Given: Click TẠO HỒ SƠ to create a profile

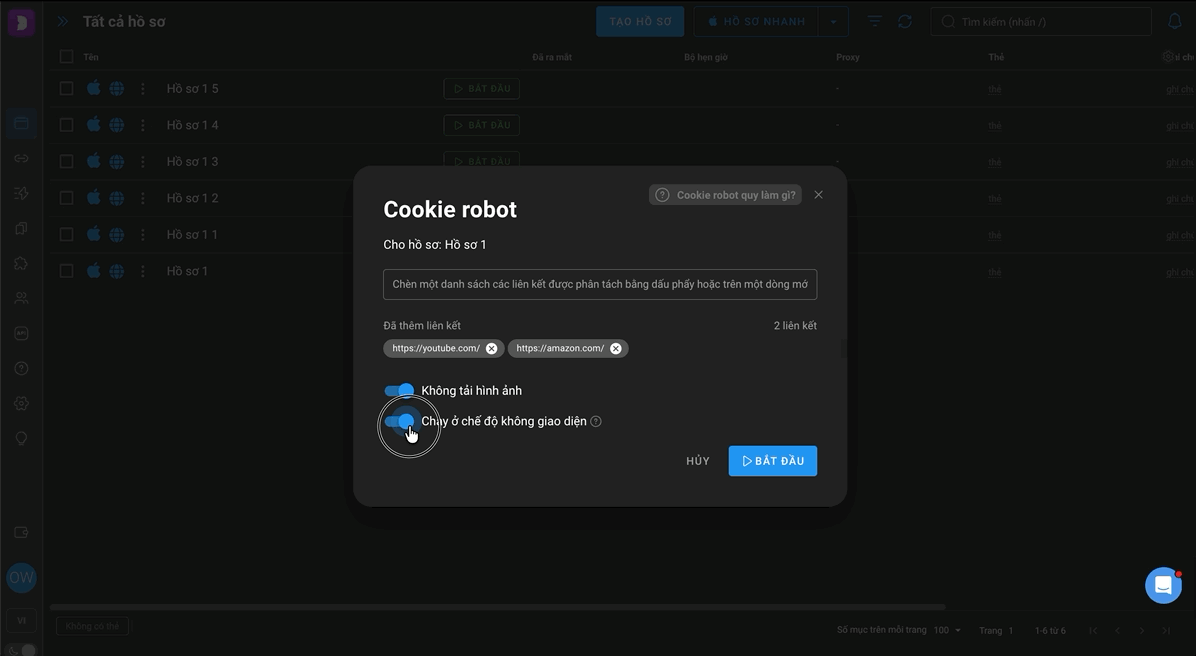Looking at the screenshot, I should [640, 21].
